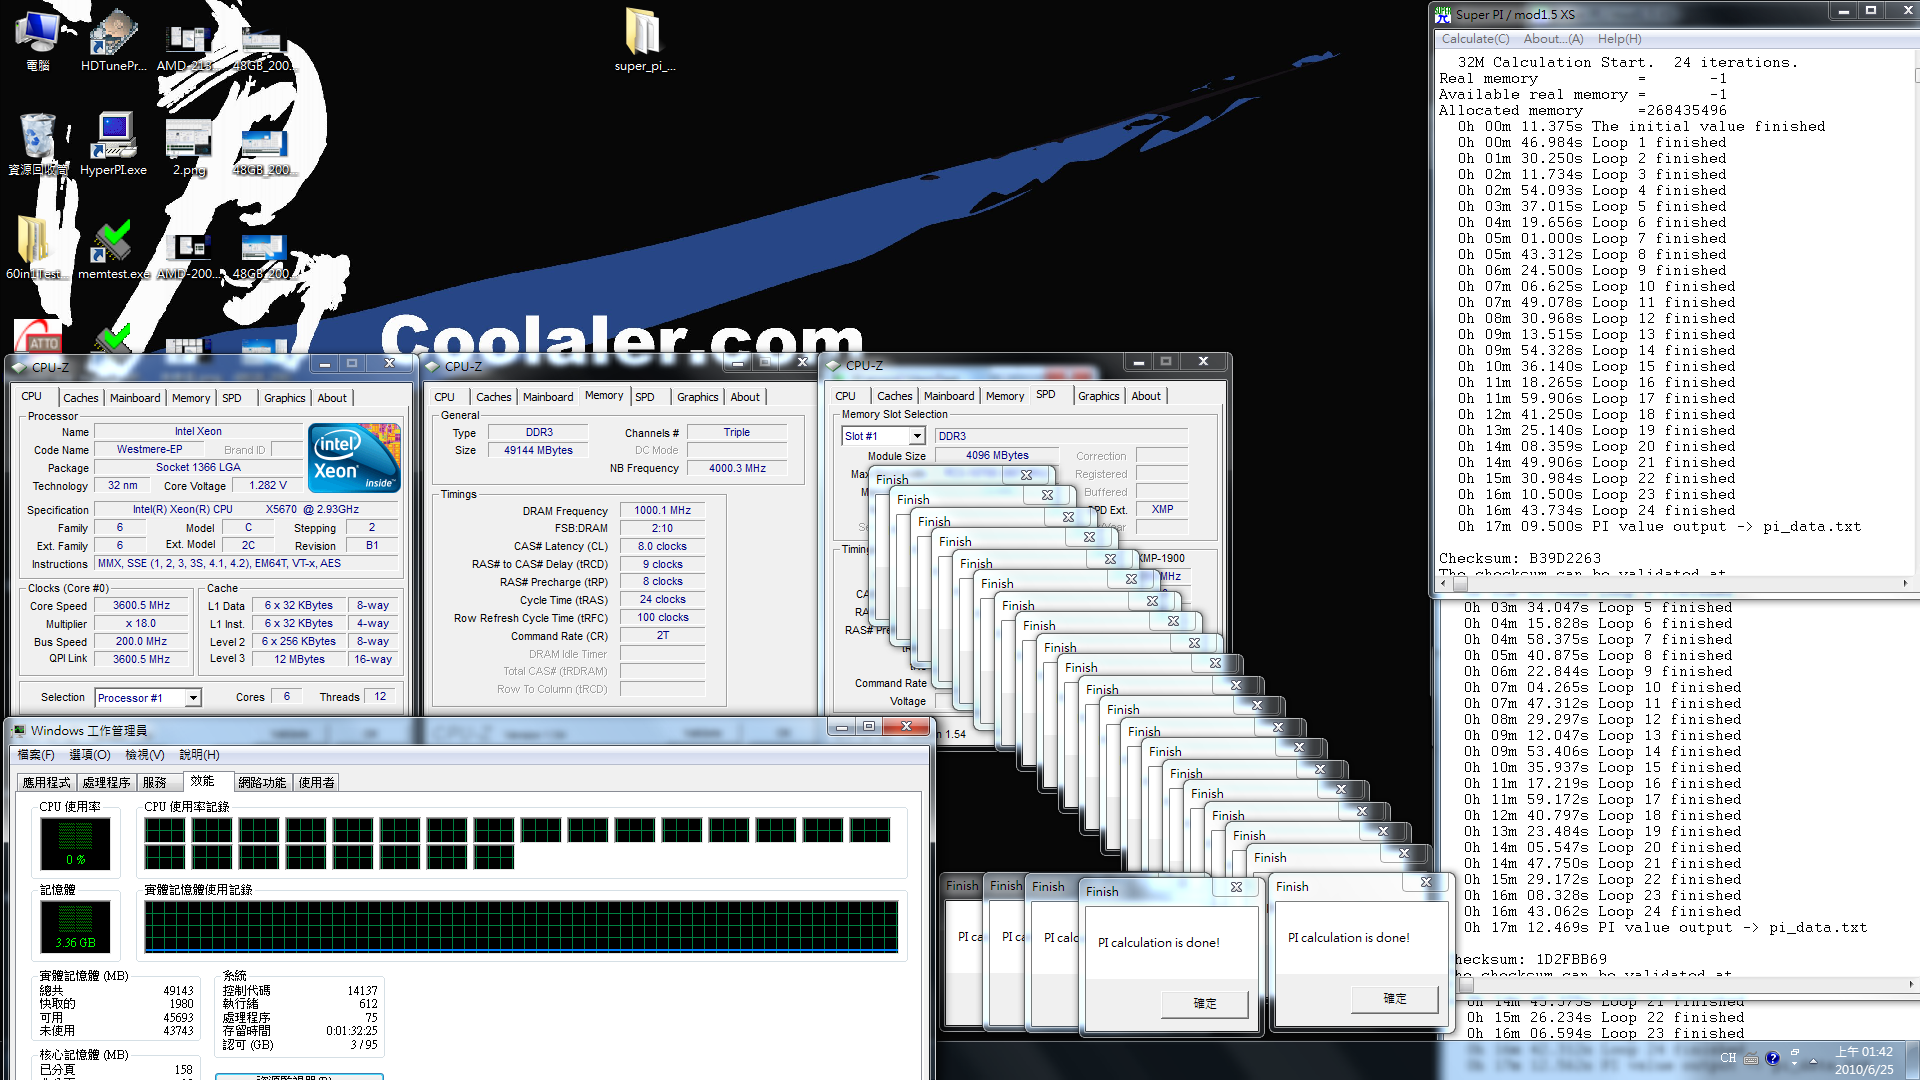Open 選項(O) menu in Task Manager
The width and height of the screenshot is (1920, 1080).
90,755
